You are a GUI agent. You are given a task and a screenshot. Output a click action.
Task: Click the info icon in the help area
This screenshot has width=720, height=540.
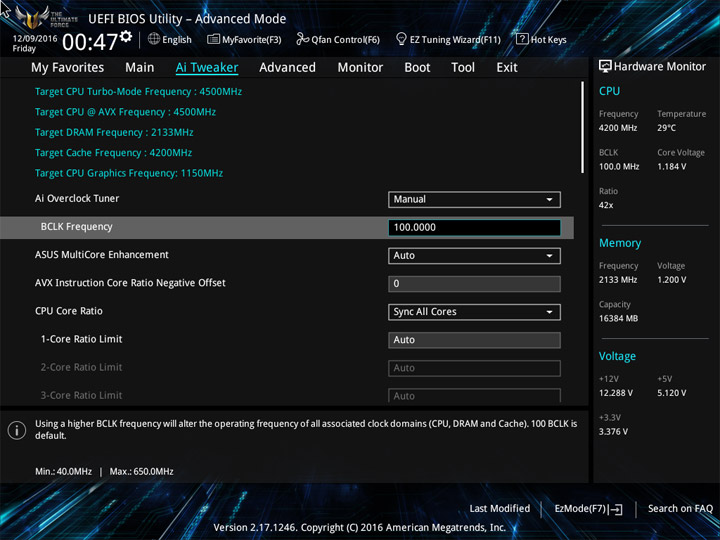17,430
